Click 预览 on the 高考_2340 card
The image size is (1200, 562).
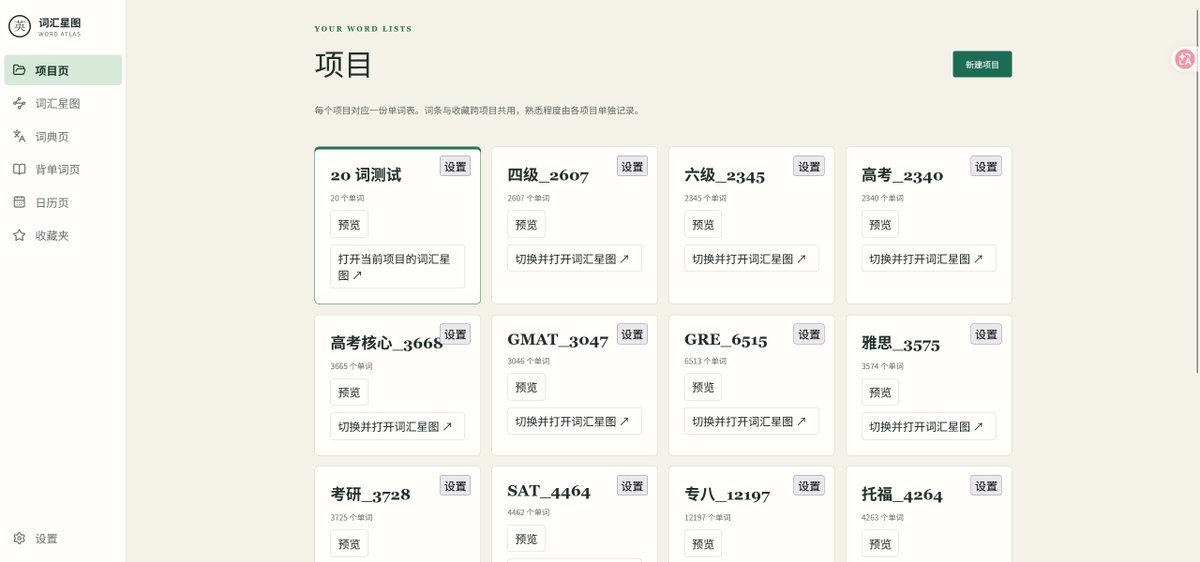pos(880,224)
